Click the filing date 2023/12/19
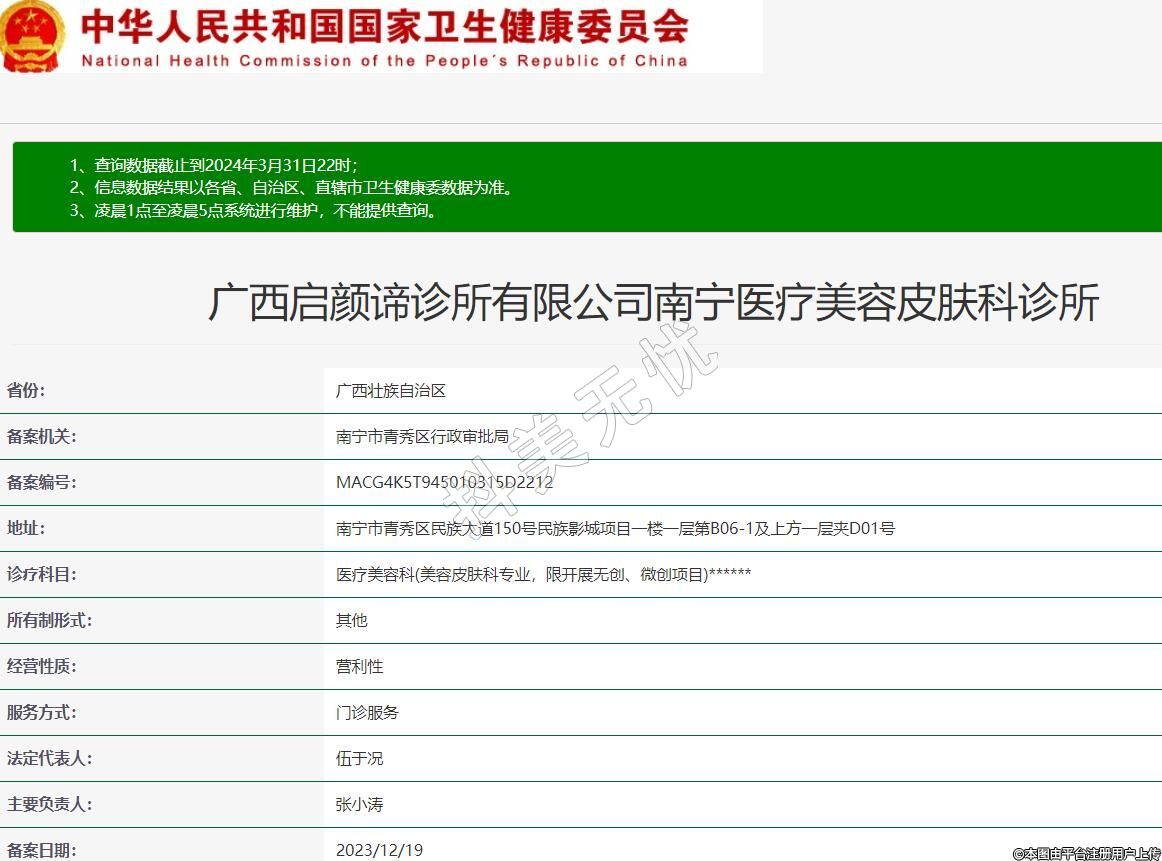Screen dimensions: 1162x861 point(379,850)
